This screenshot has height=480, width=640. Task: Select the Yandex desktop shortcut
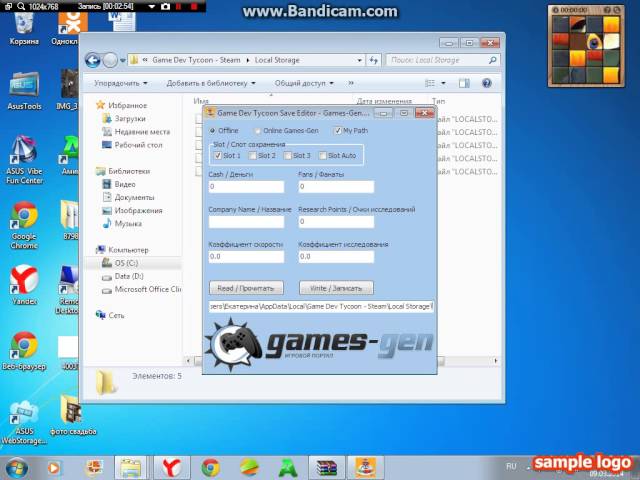coord(24,285)
